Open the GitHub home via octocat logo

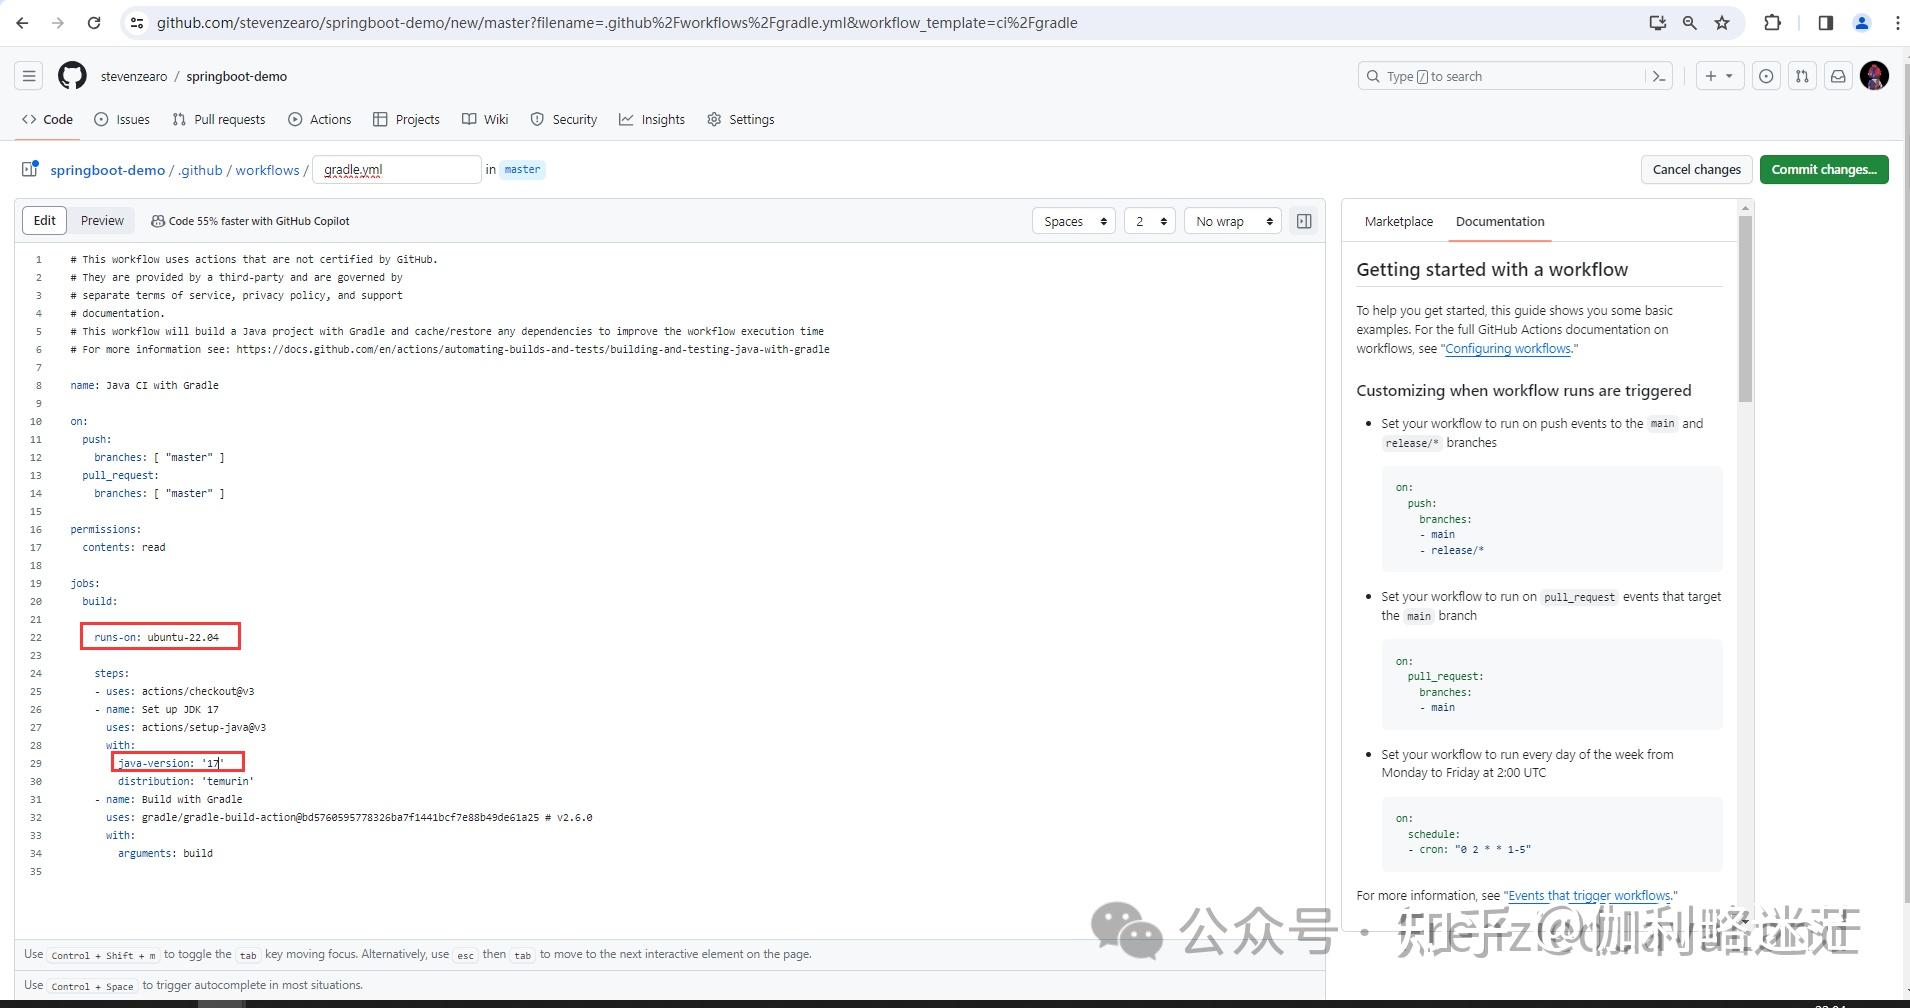pos(71,75)
